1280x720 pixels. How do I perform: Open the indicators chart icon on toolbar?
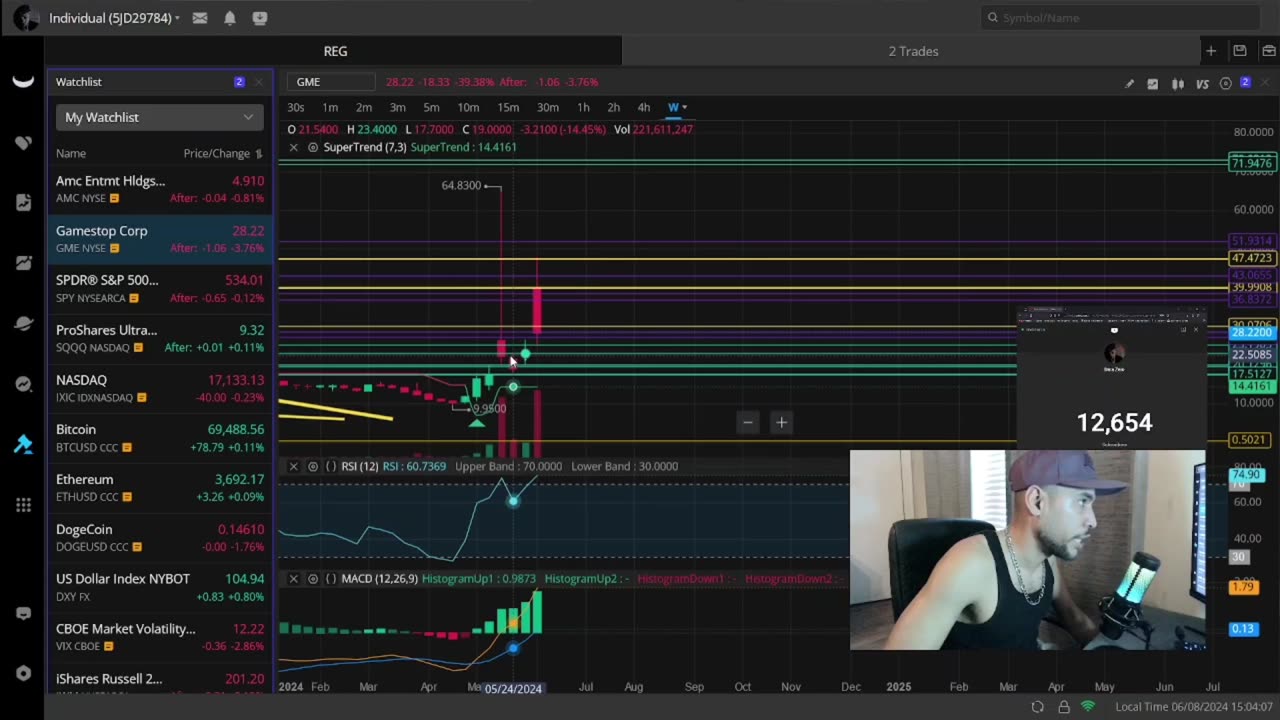tap(1153, 83)
